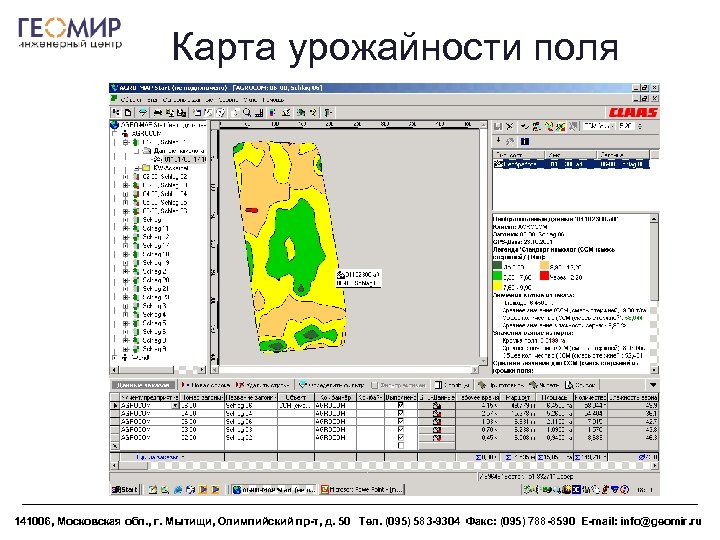The height and width of the screenshot is (540, 720).
Task: Switch to the Microsoft PowerPoint taskbar button
Action: (361, 489)
